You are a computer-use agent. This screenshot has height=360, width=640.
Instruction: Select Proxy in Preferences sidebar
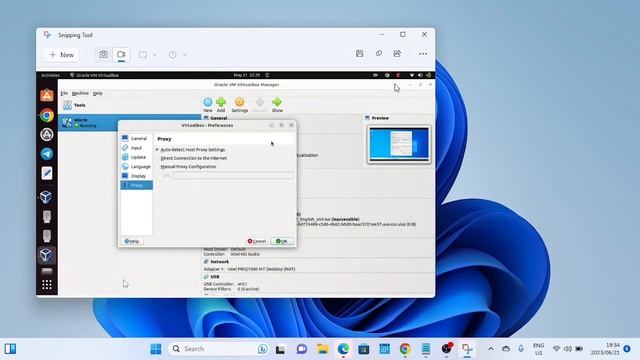pyautogui.click(x=136, y=185)
